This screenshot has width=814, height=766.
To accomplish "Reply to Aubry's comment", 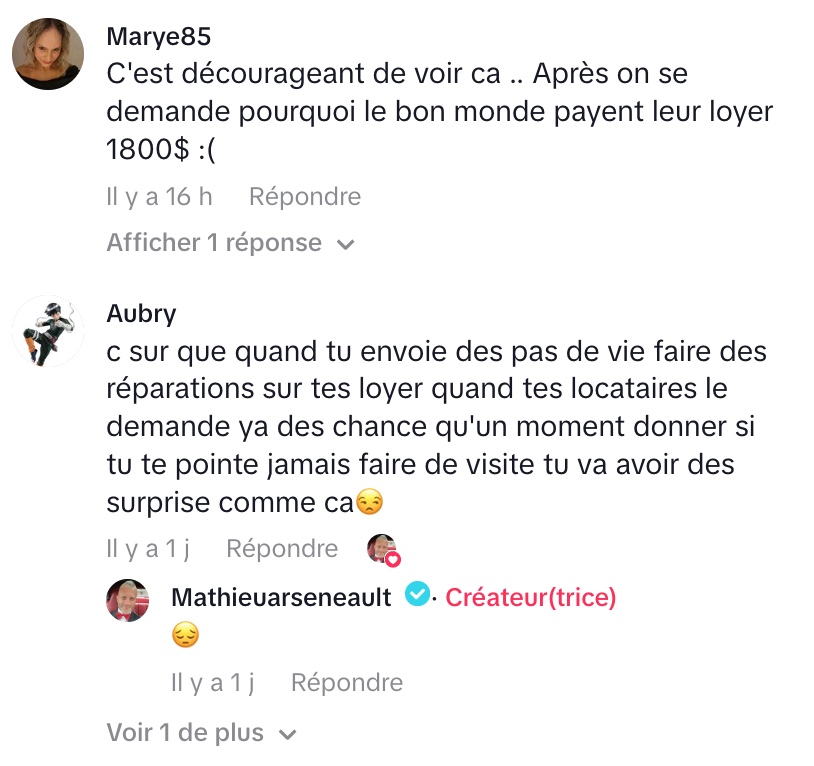I will (282, 549).
